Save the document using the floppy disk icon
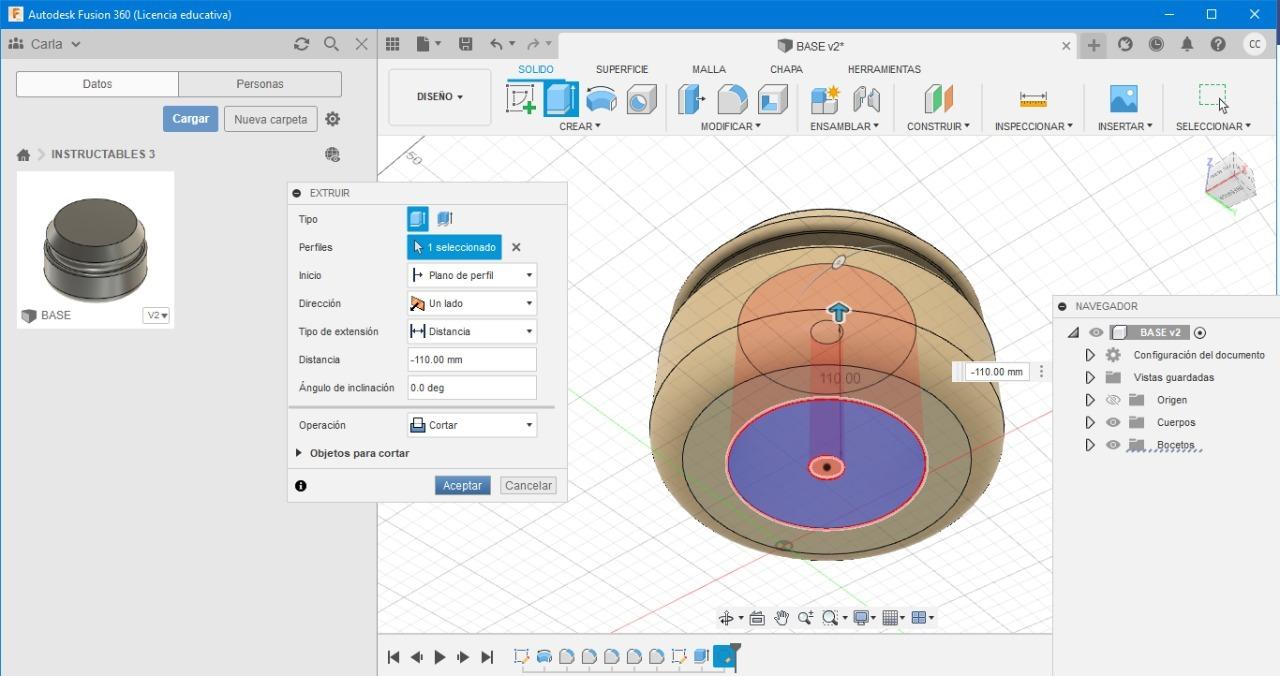This screenshot has width=1280, height=676. tap(465, 44)
